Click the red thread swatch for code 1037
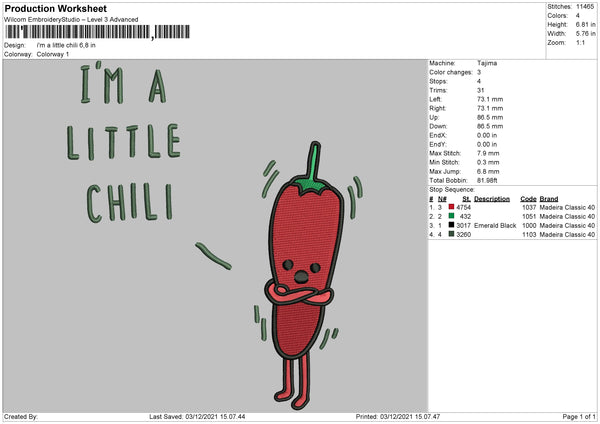This screenshot has width=600, height=424. [451, 207]
